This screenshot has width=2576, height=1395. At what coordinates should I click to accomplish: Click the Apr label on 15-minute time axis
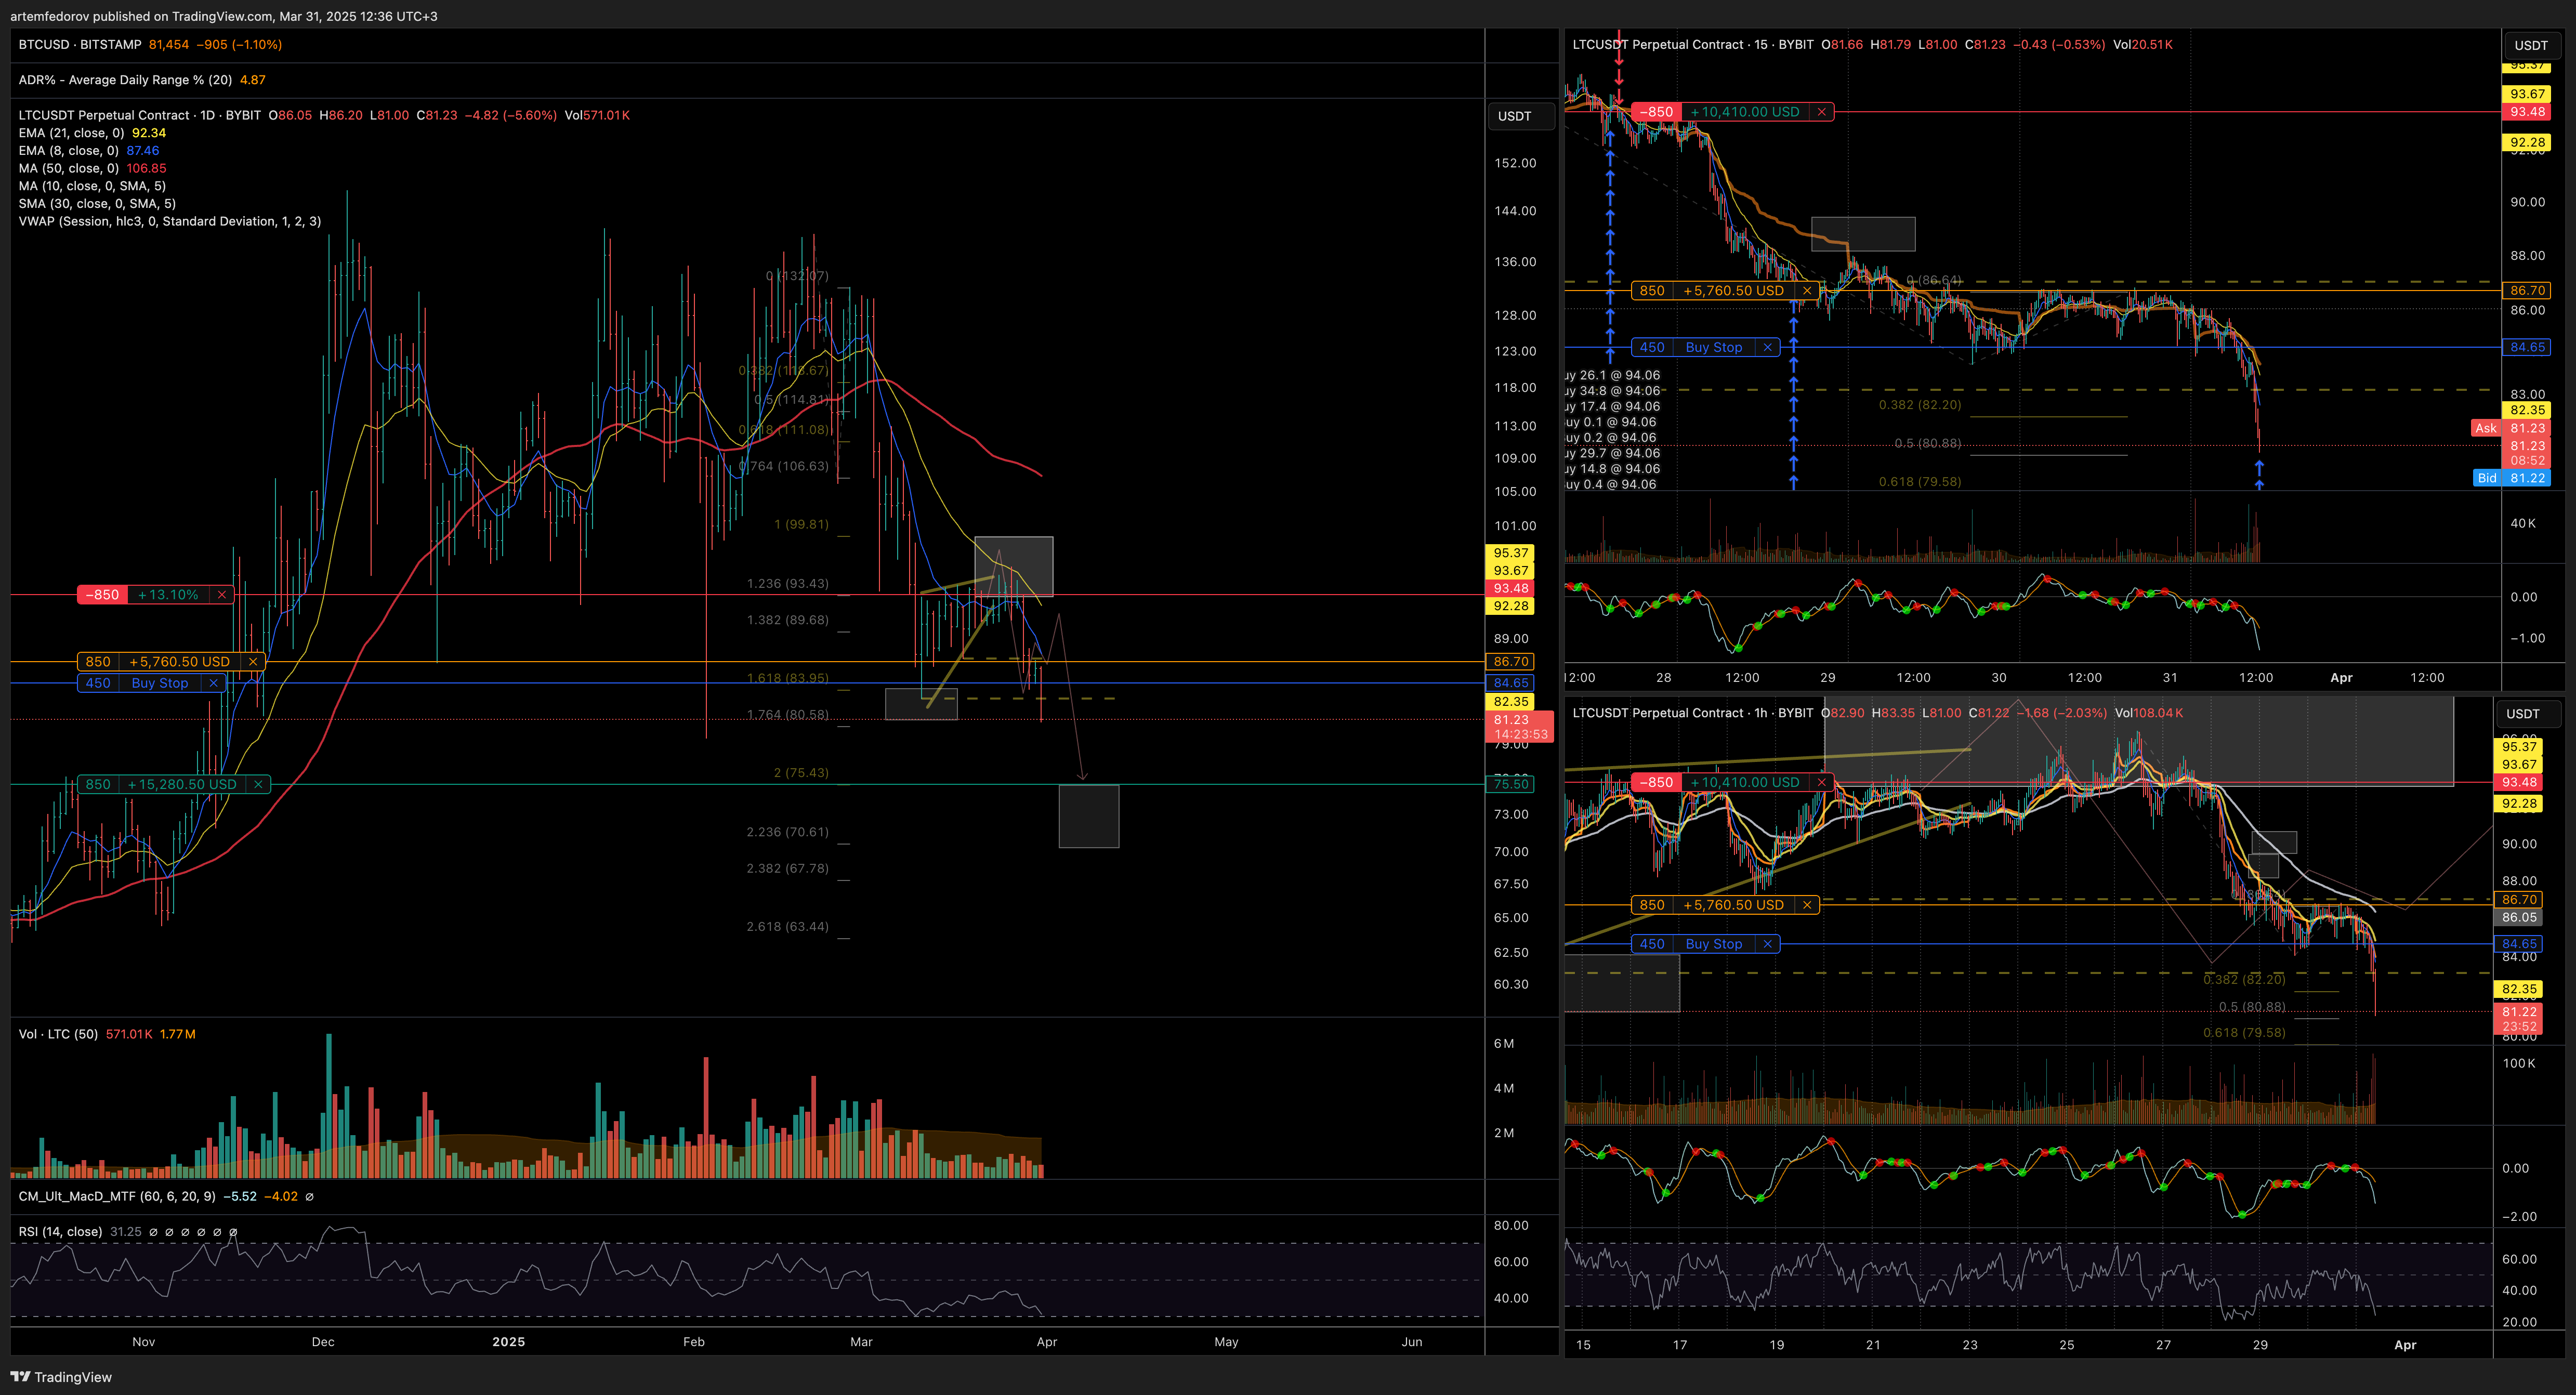[x=2341, y=678]
